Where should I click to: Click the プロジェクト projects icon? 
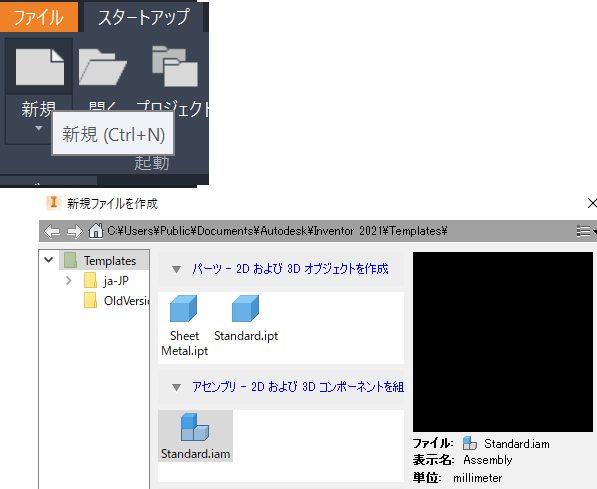175,66
